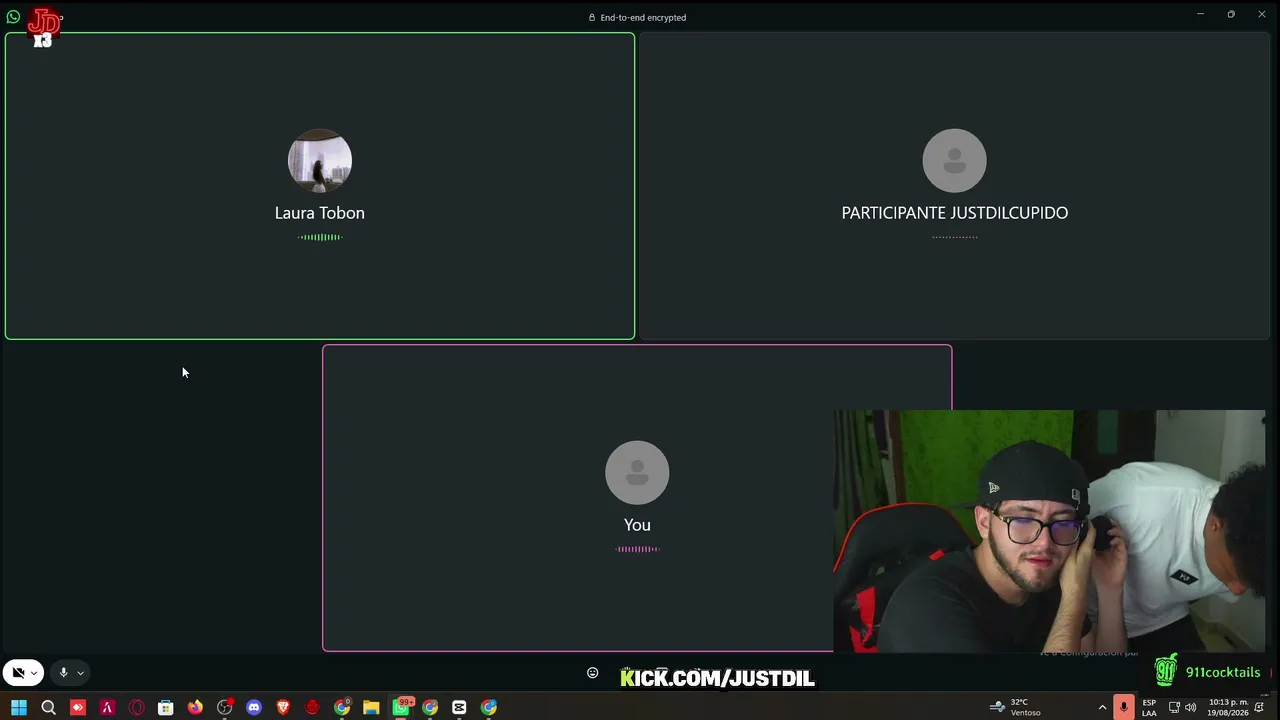The height and width of the screenshot is (720, 1280).
Task: Open Discord from the taskbar
Action: pyautogui.click(x=254, y=708)
